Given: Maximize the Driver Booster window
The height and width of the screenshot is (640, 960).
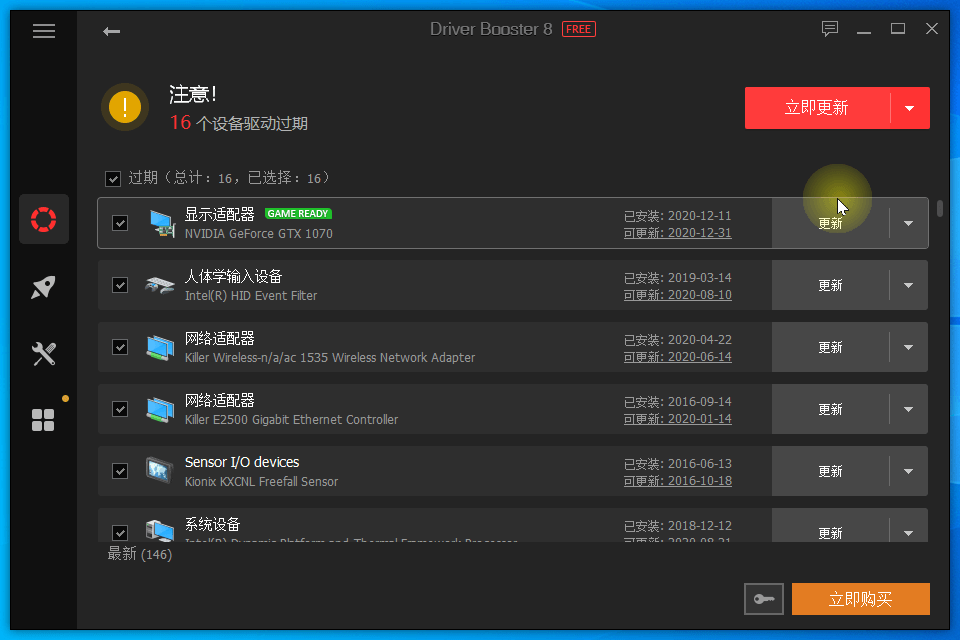Looking at the screenshot, I should tap(898, 29).
